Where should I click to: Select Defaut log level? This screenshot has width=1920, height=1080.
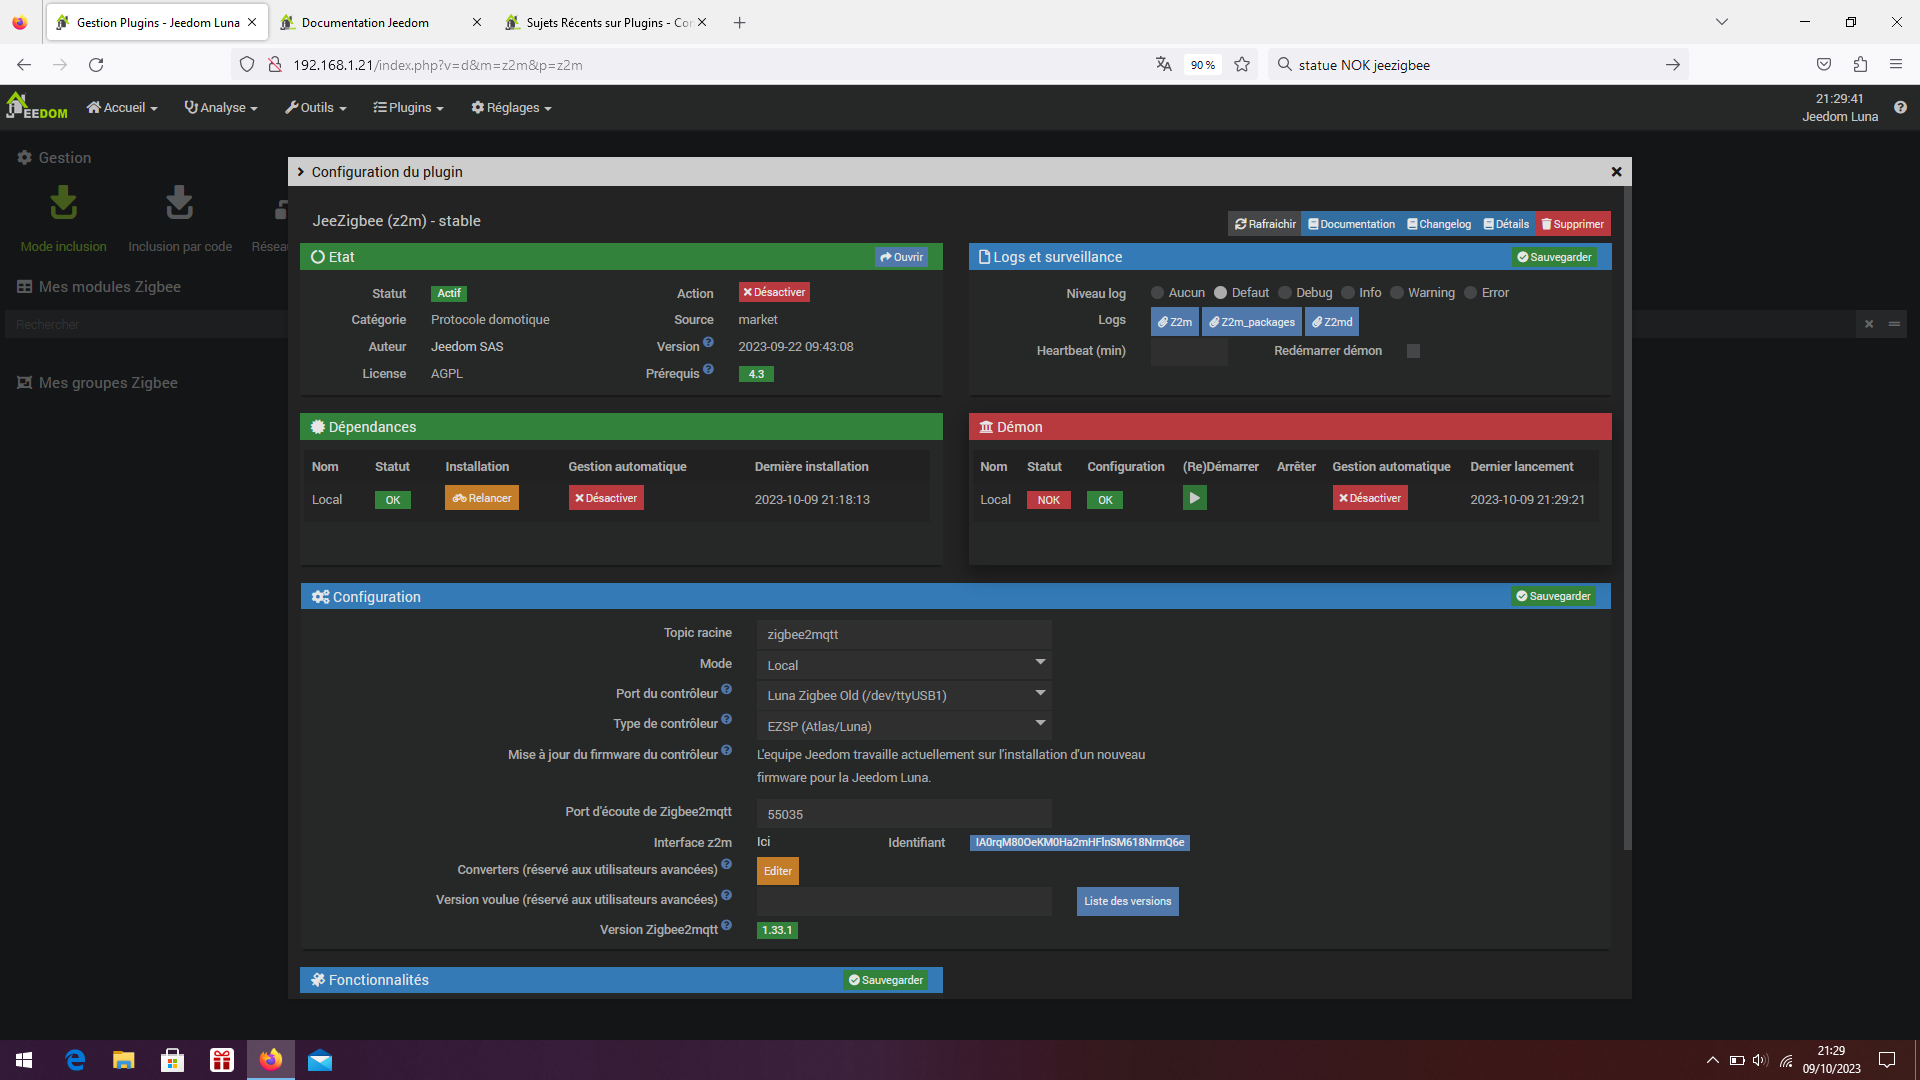click(x=1221, y=293)
